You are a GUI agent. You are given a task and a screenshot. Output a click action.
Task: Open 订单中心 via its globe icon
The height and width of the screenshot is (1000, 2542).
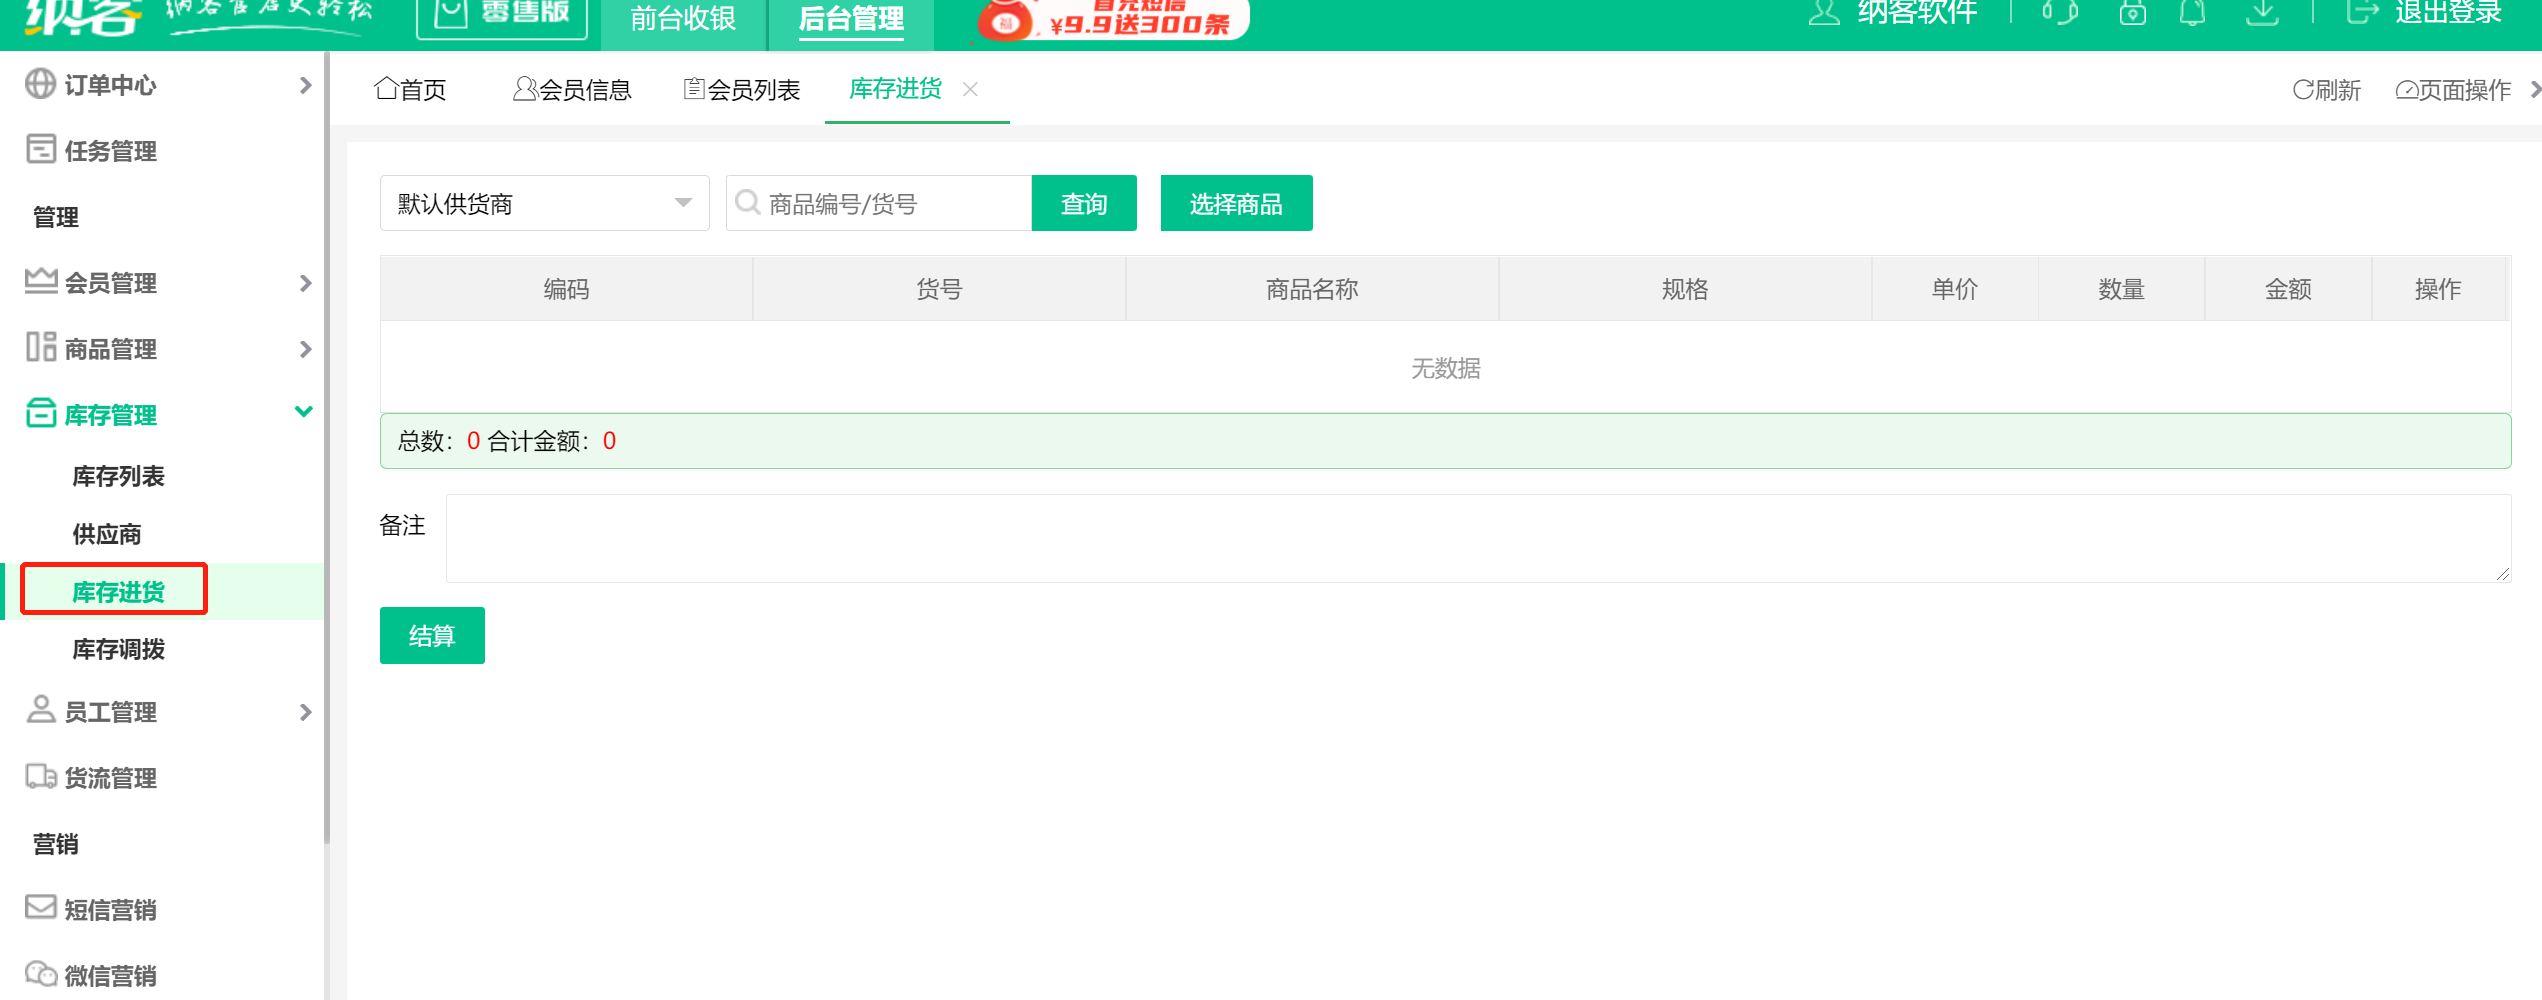[40, 84]
